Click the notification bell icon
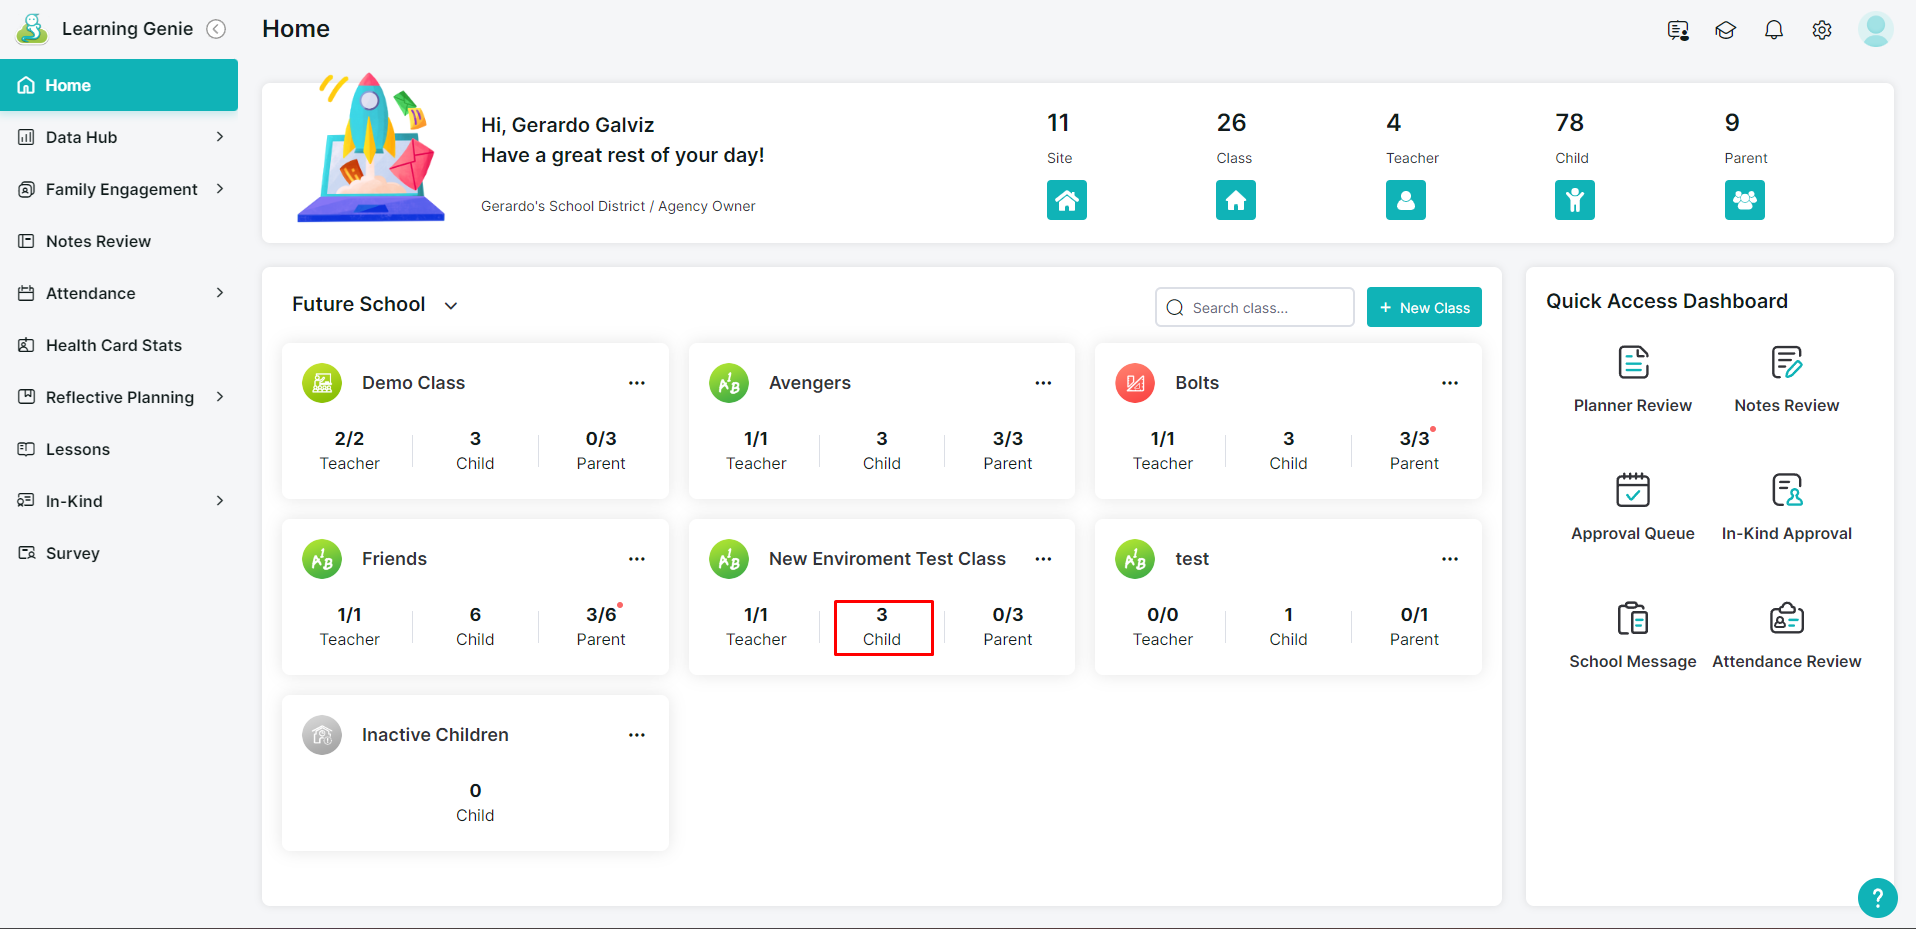The image size is (1916, 929). [x=1773, y=30]
